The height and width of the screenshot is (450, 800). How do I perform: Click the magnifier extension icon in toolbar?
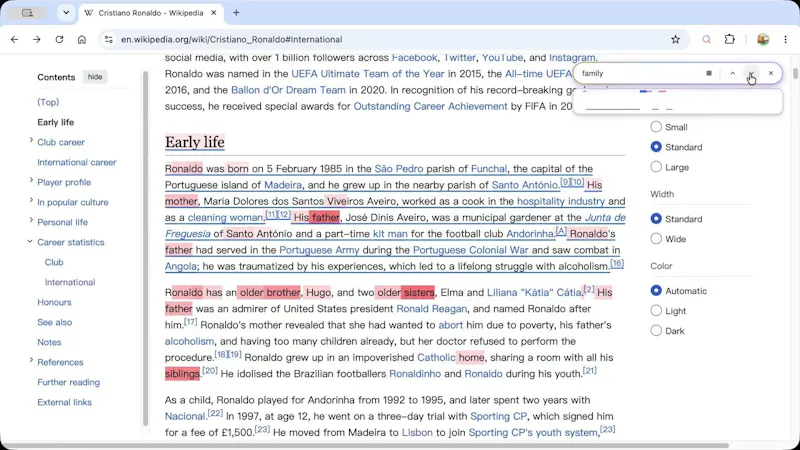click(707, 39)
